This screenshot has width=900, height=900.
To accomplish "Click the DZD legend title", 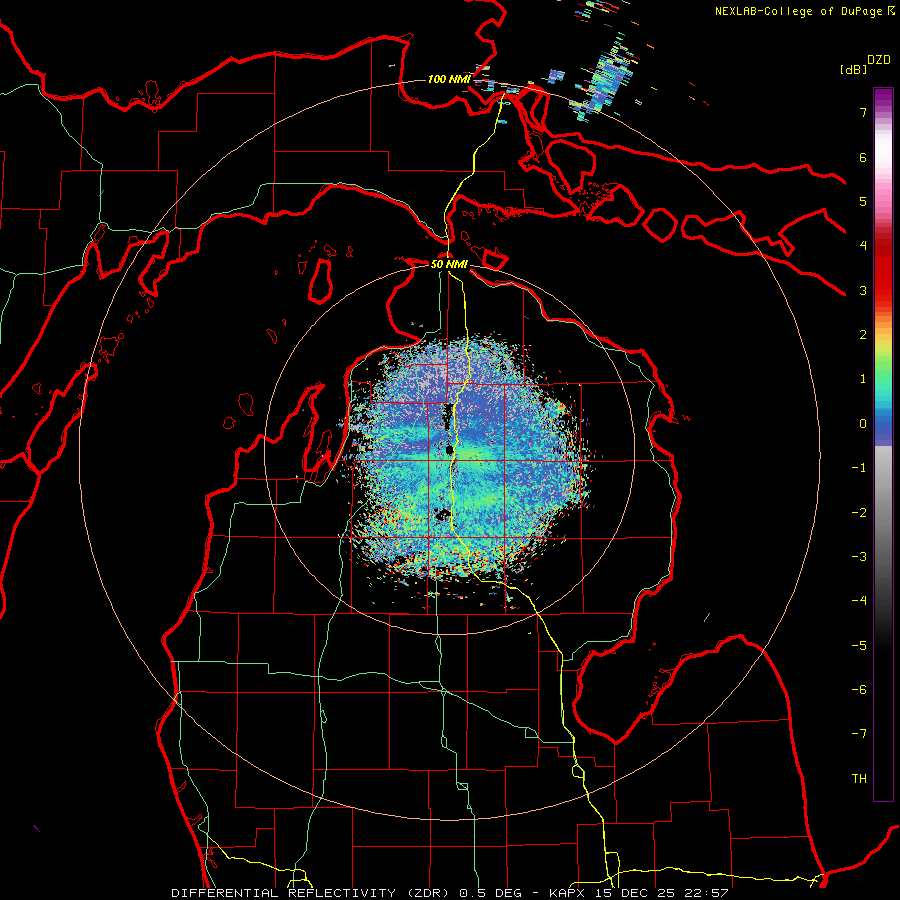I will [879, 60].
